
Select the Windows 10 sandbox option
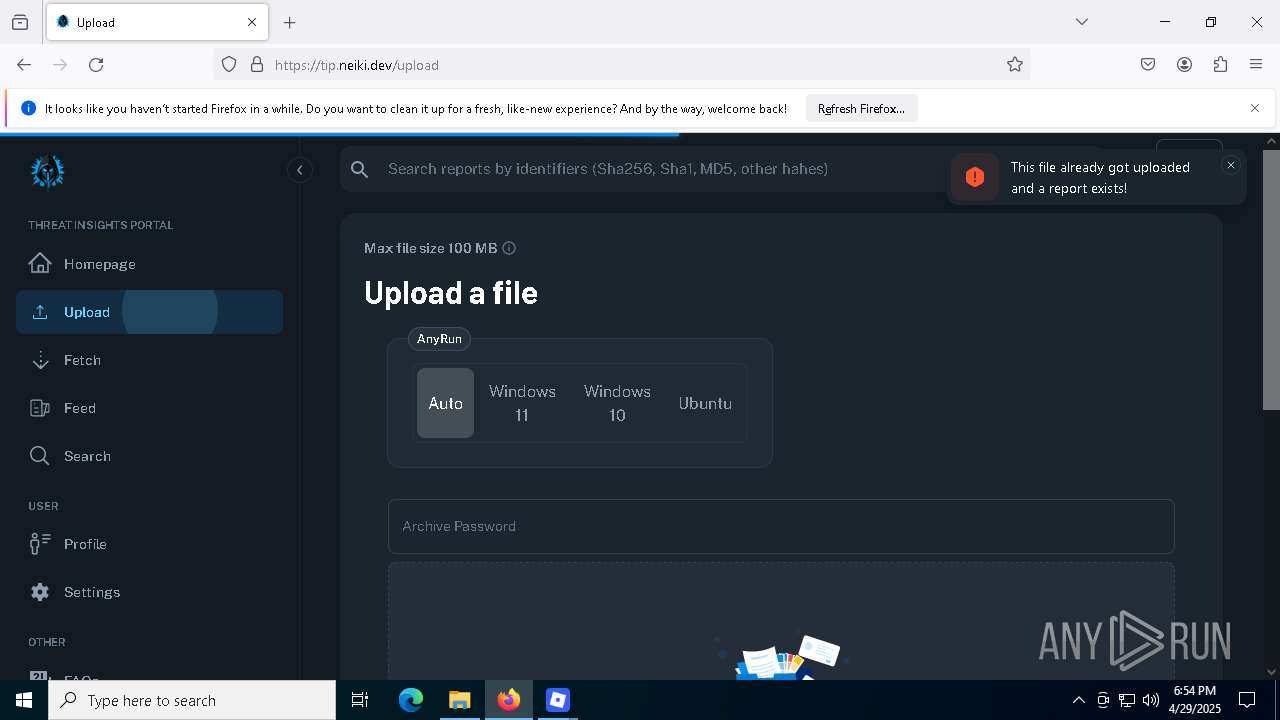click(x=617, y=403)
